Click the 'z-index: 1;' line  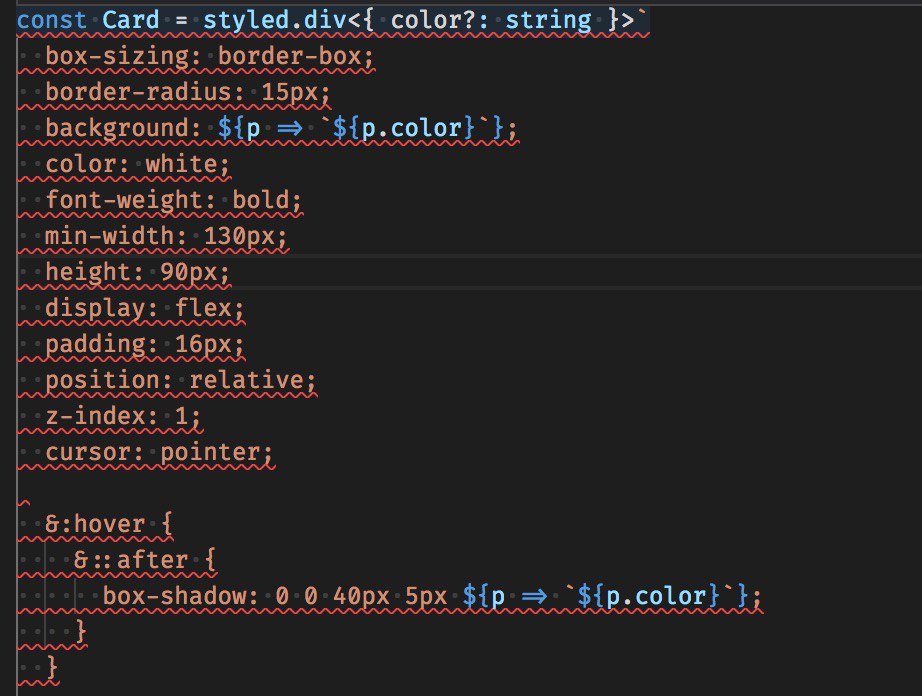[123, 416]
